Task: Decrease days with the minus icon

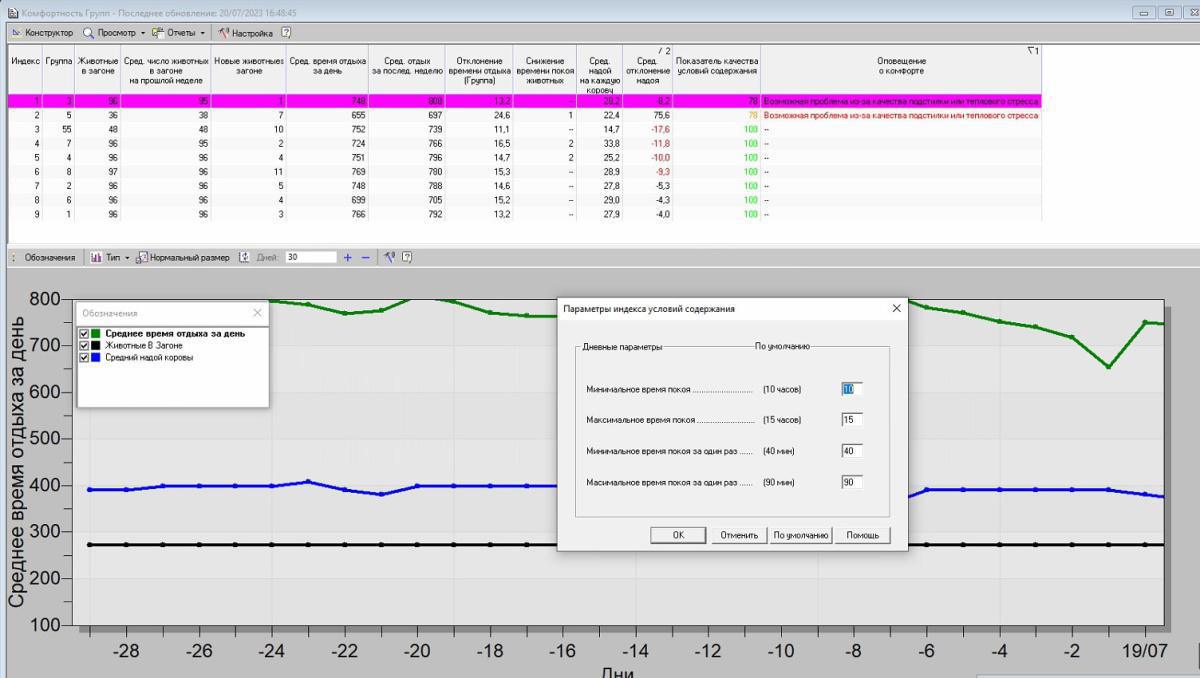Action: pyautogui.click(x=365, y=257)
